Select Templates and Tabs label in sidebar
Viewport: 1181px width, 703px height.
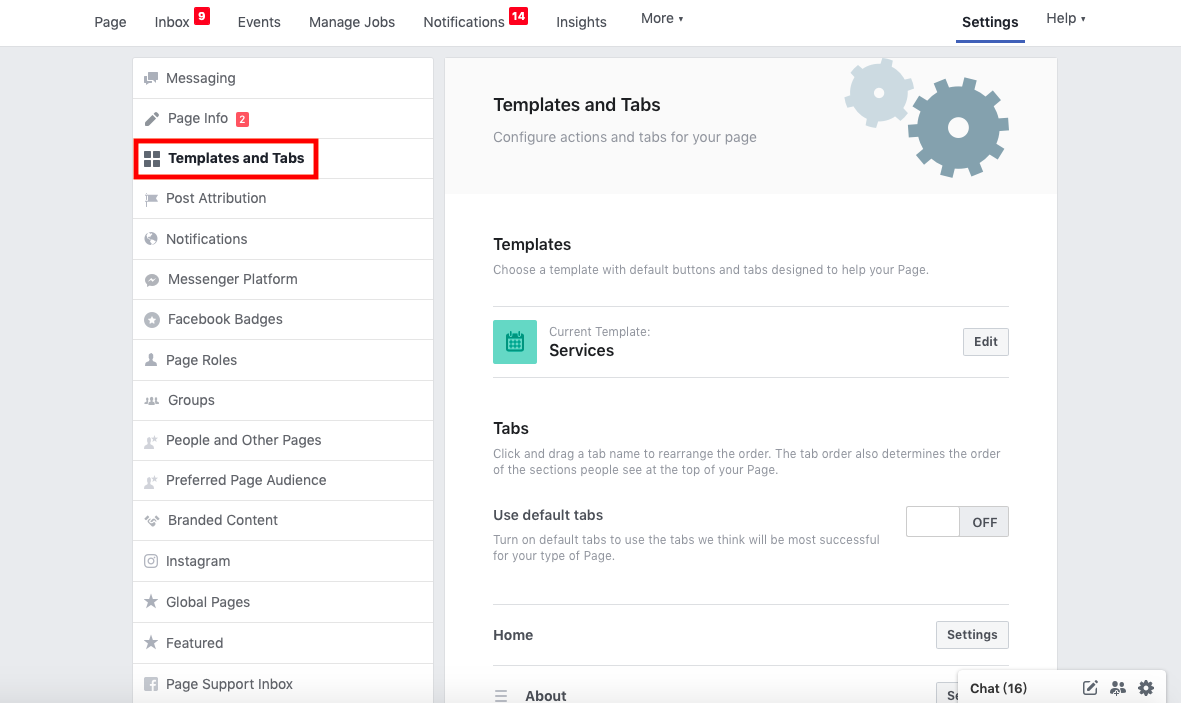(x=236, y=158)
